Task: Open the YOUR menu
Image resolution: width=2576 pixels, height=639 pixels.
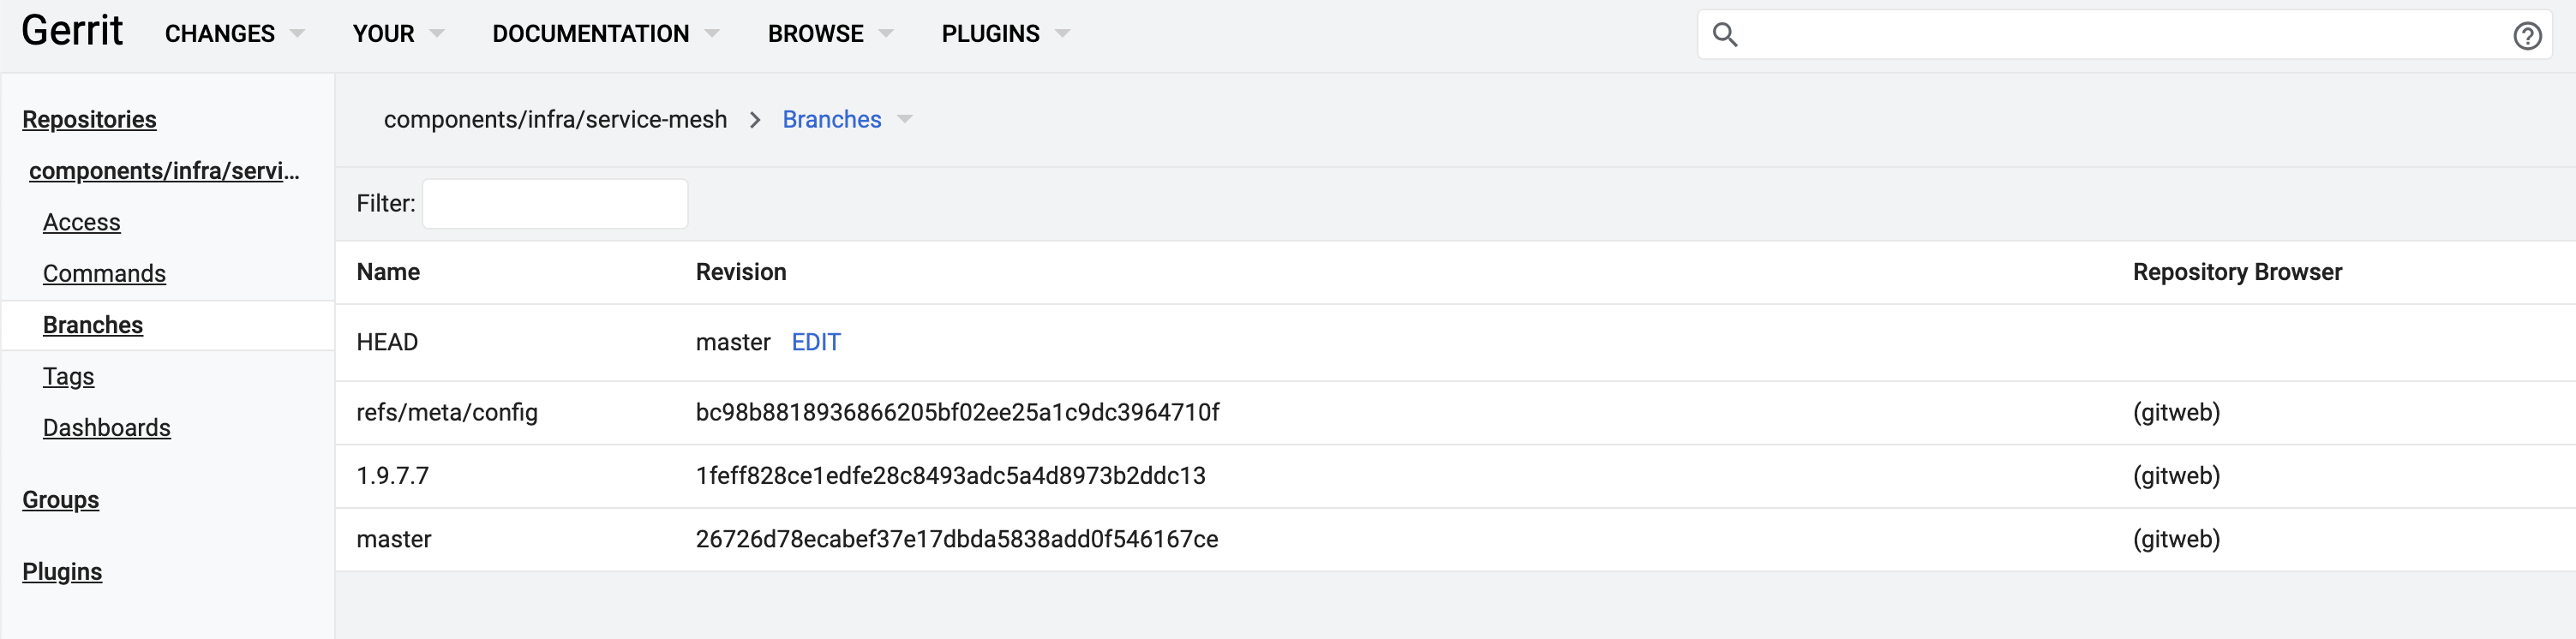Action: tap(398, 34)
